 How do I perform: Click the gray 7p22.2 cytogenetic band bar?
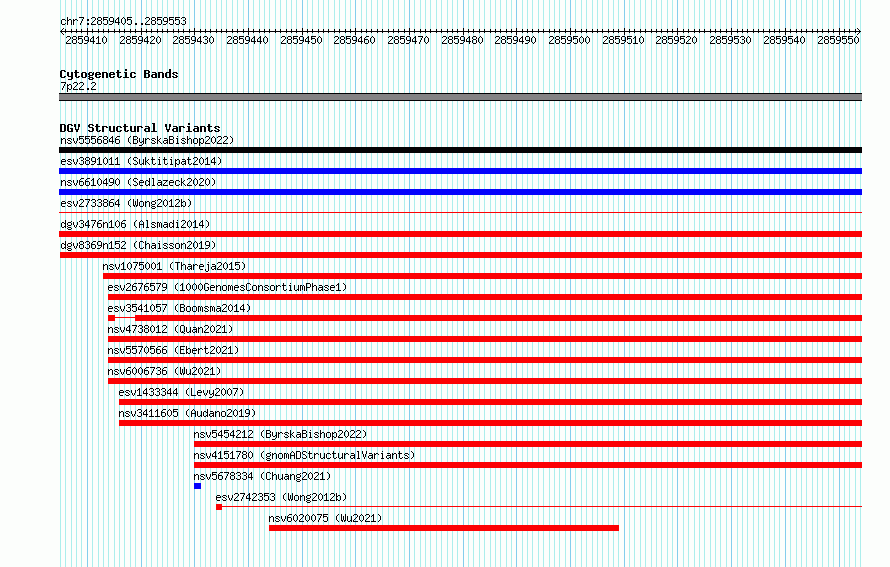[x=460, y=97]
